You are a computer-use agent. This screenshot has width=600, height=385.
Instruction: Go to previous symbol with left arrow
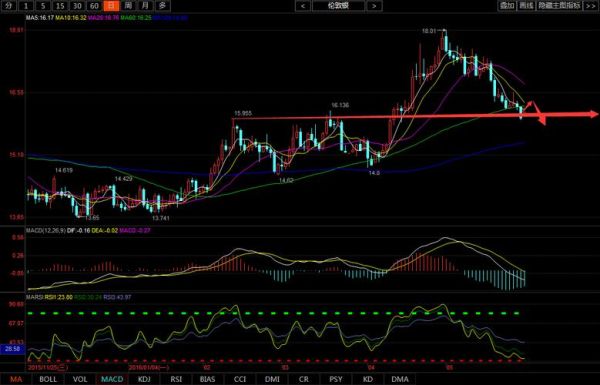coord(303,6)
